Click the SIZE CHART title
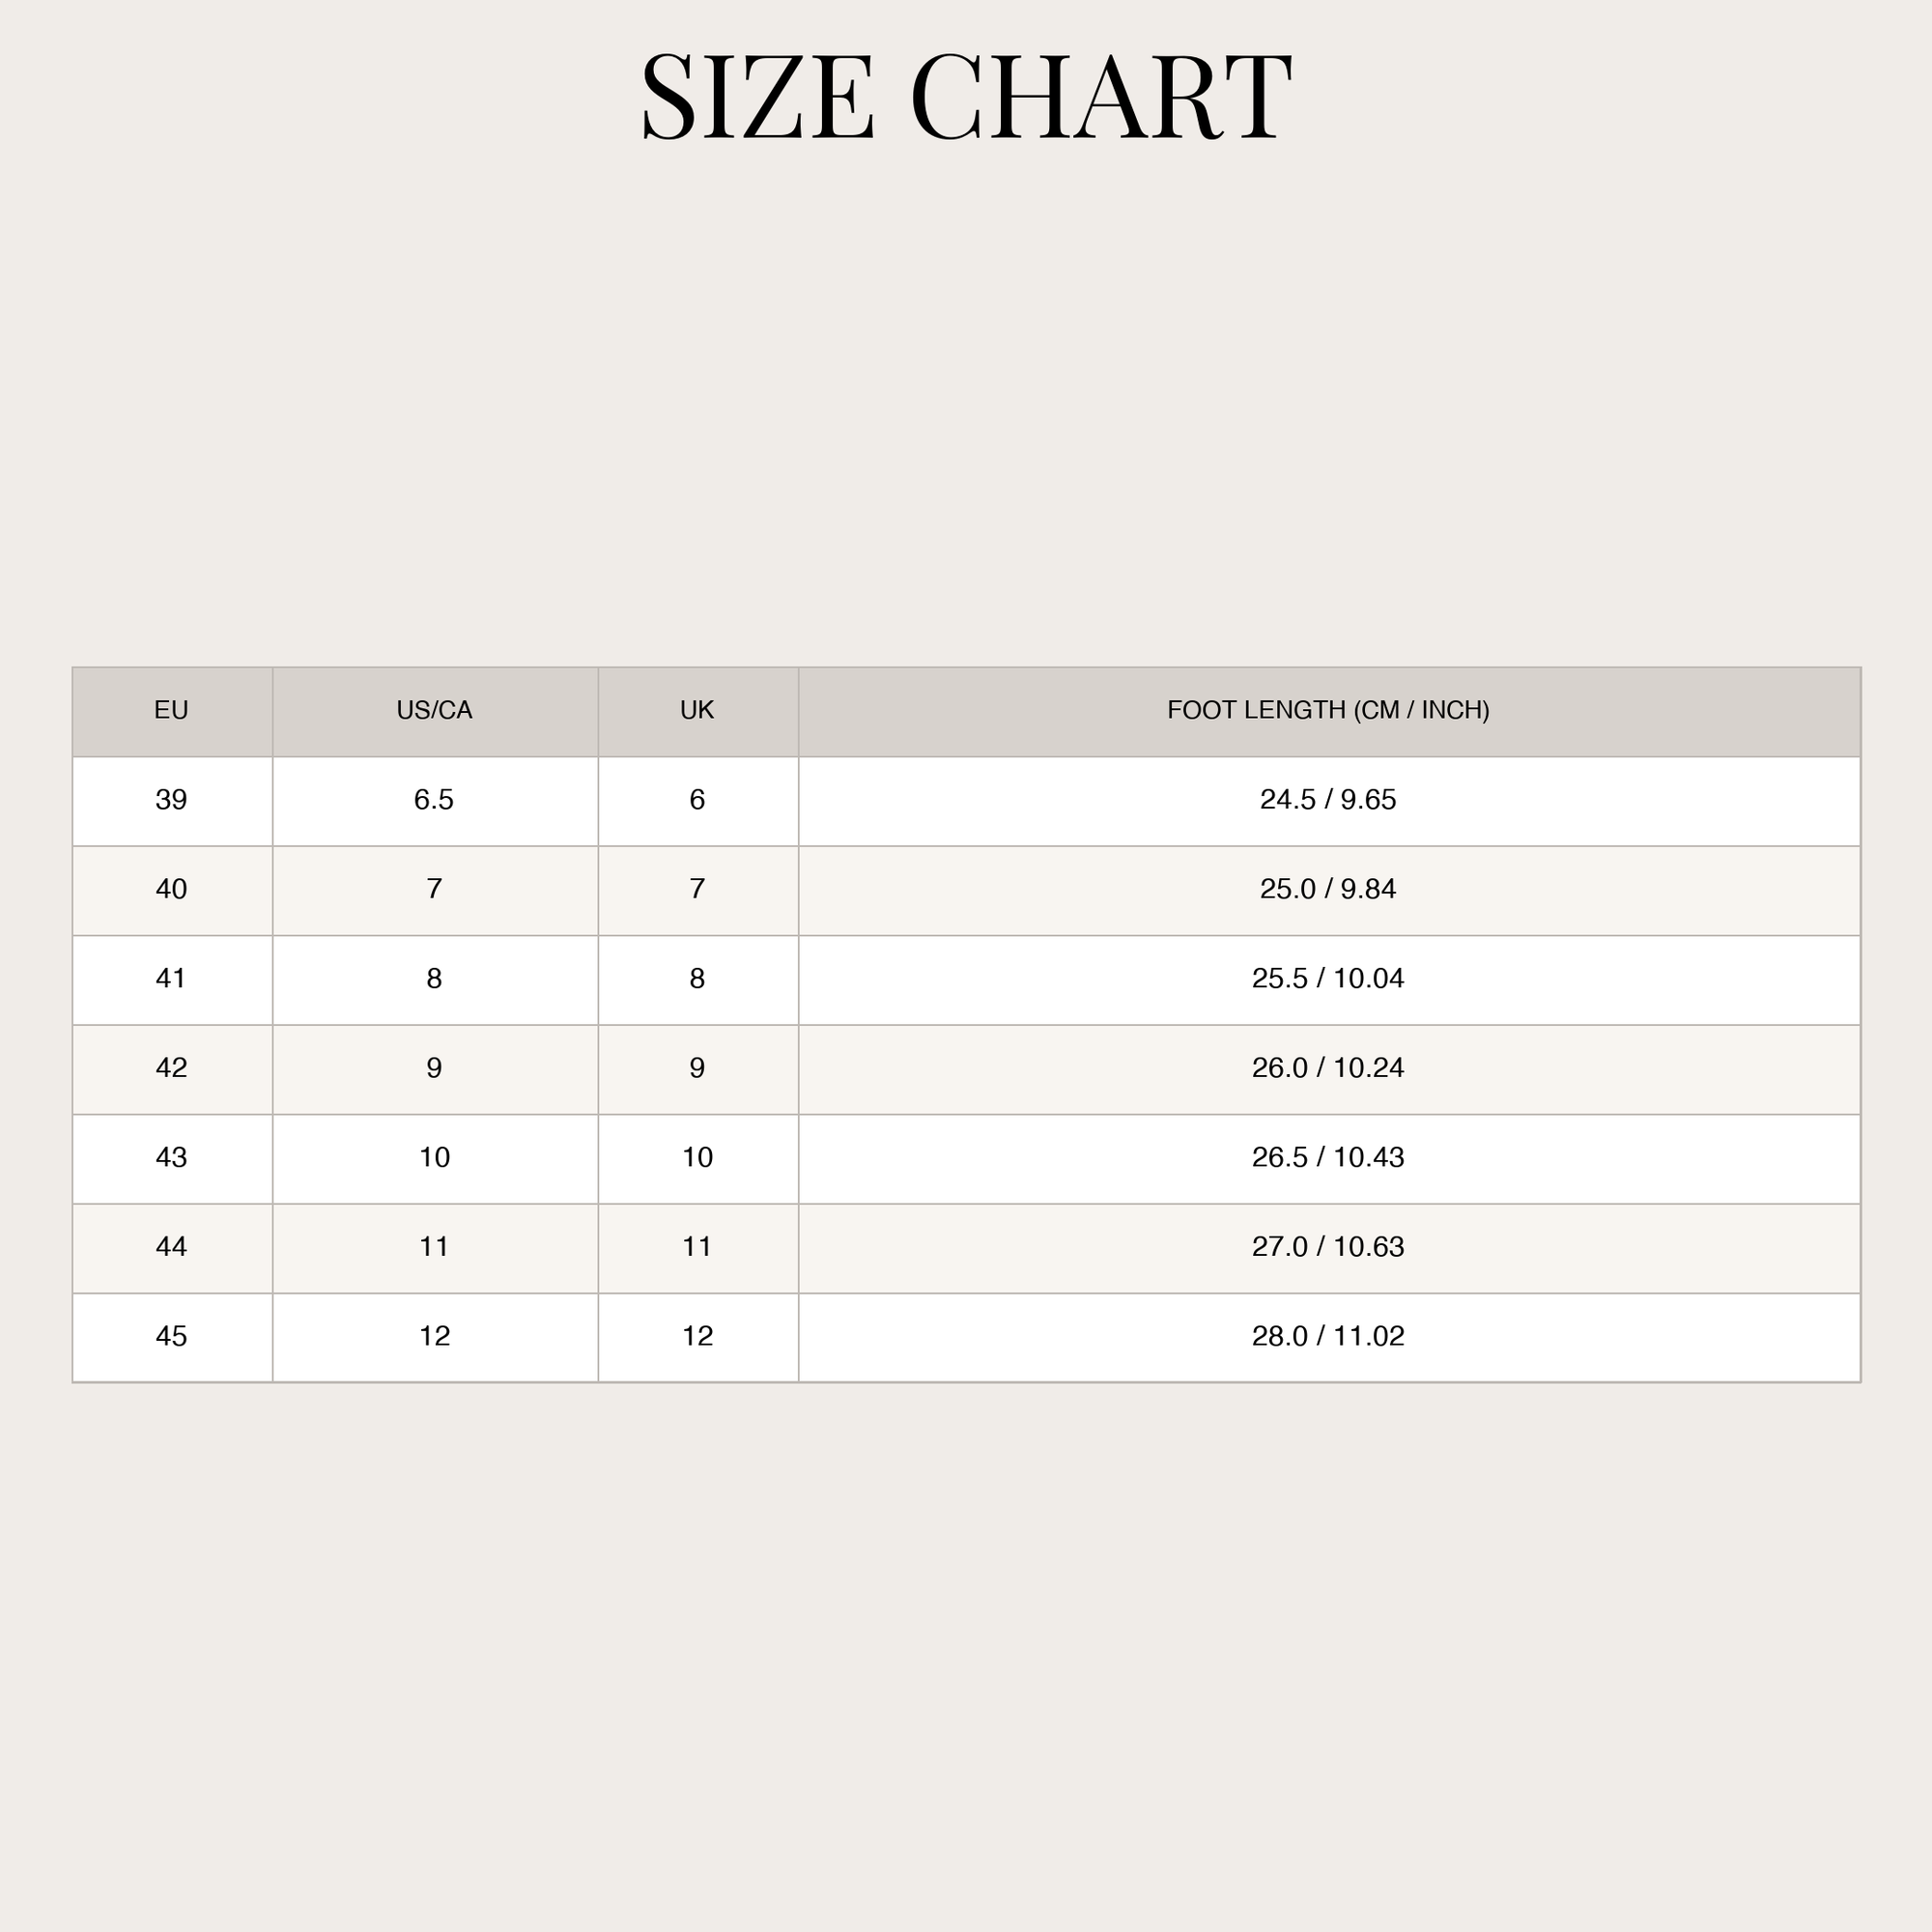The height and width of the screenshot is (1932, 1932). 966,97
